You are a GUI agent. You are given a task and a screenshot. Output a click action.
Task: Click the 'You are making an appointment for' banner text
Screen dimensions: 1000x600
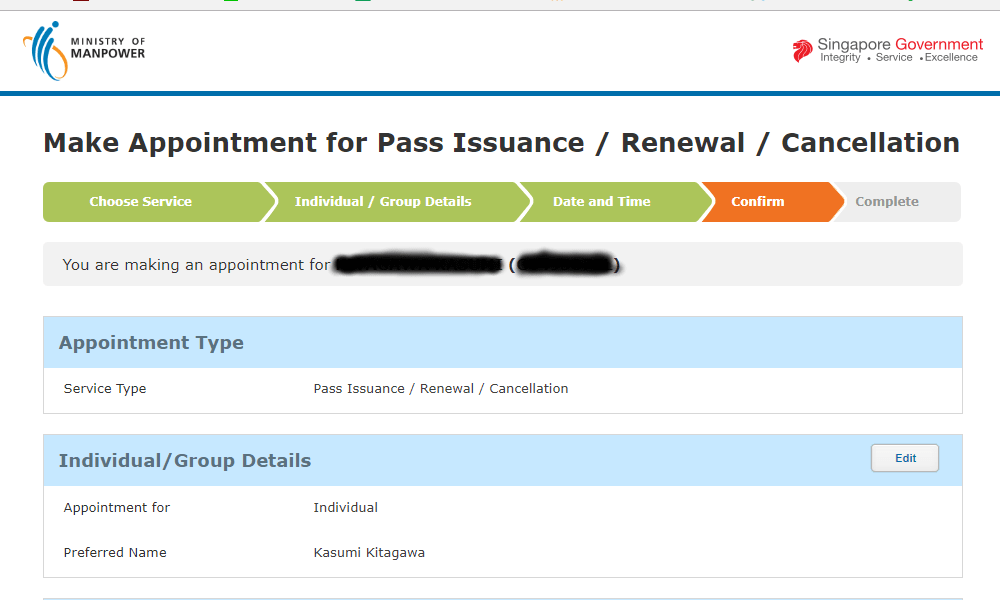[x=196, y=265]
